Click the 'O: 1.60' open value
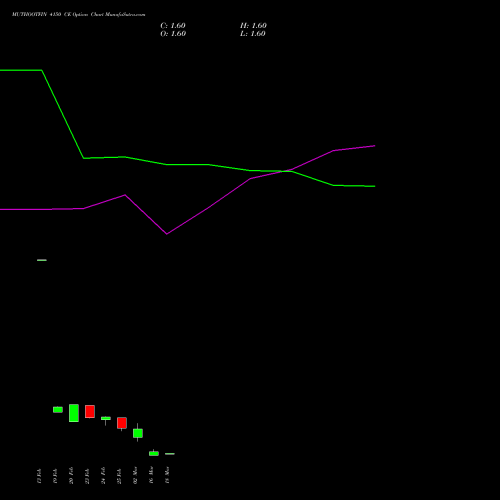 tap(173, 34)
